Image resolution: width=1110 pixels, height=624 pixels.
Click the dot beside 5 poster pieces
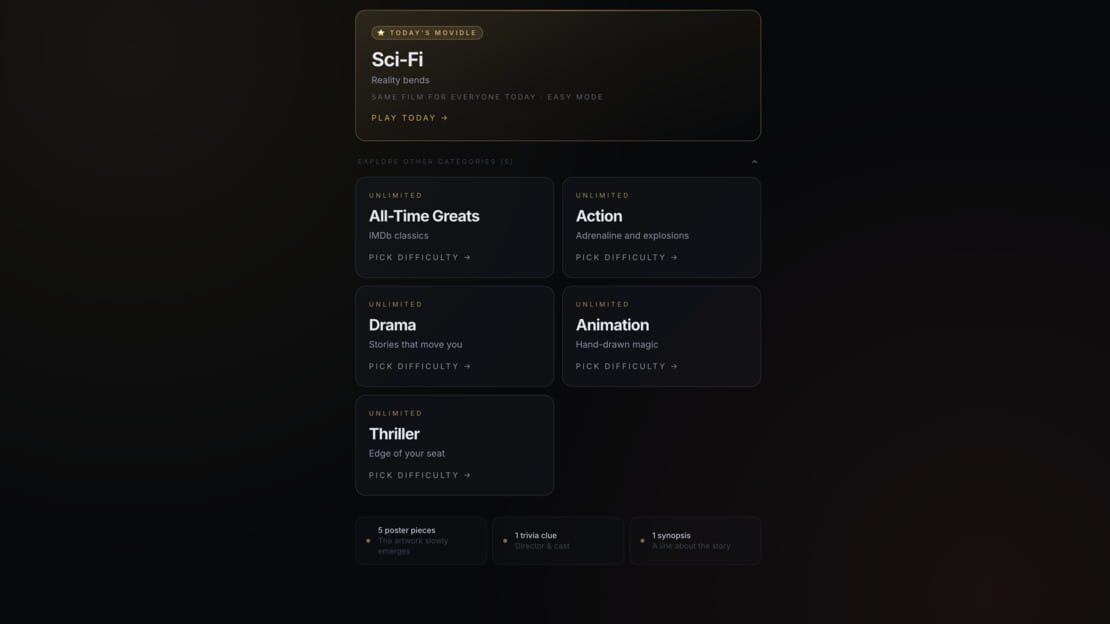(368, 540)
